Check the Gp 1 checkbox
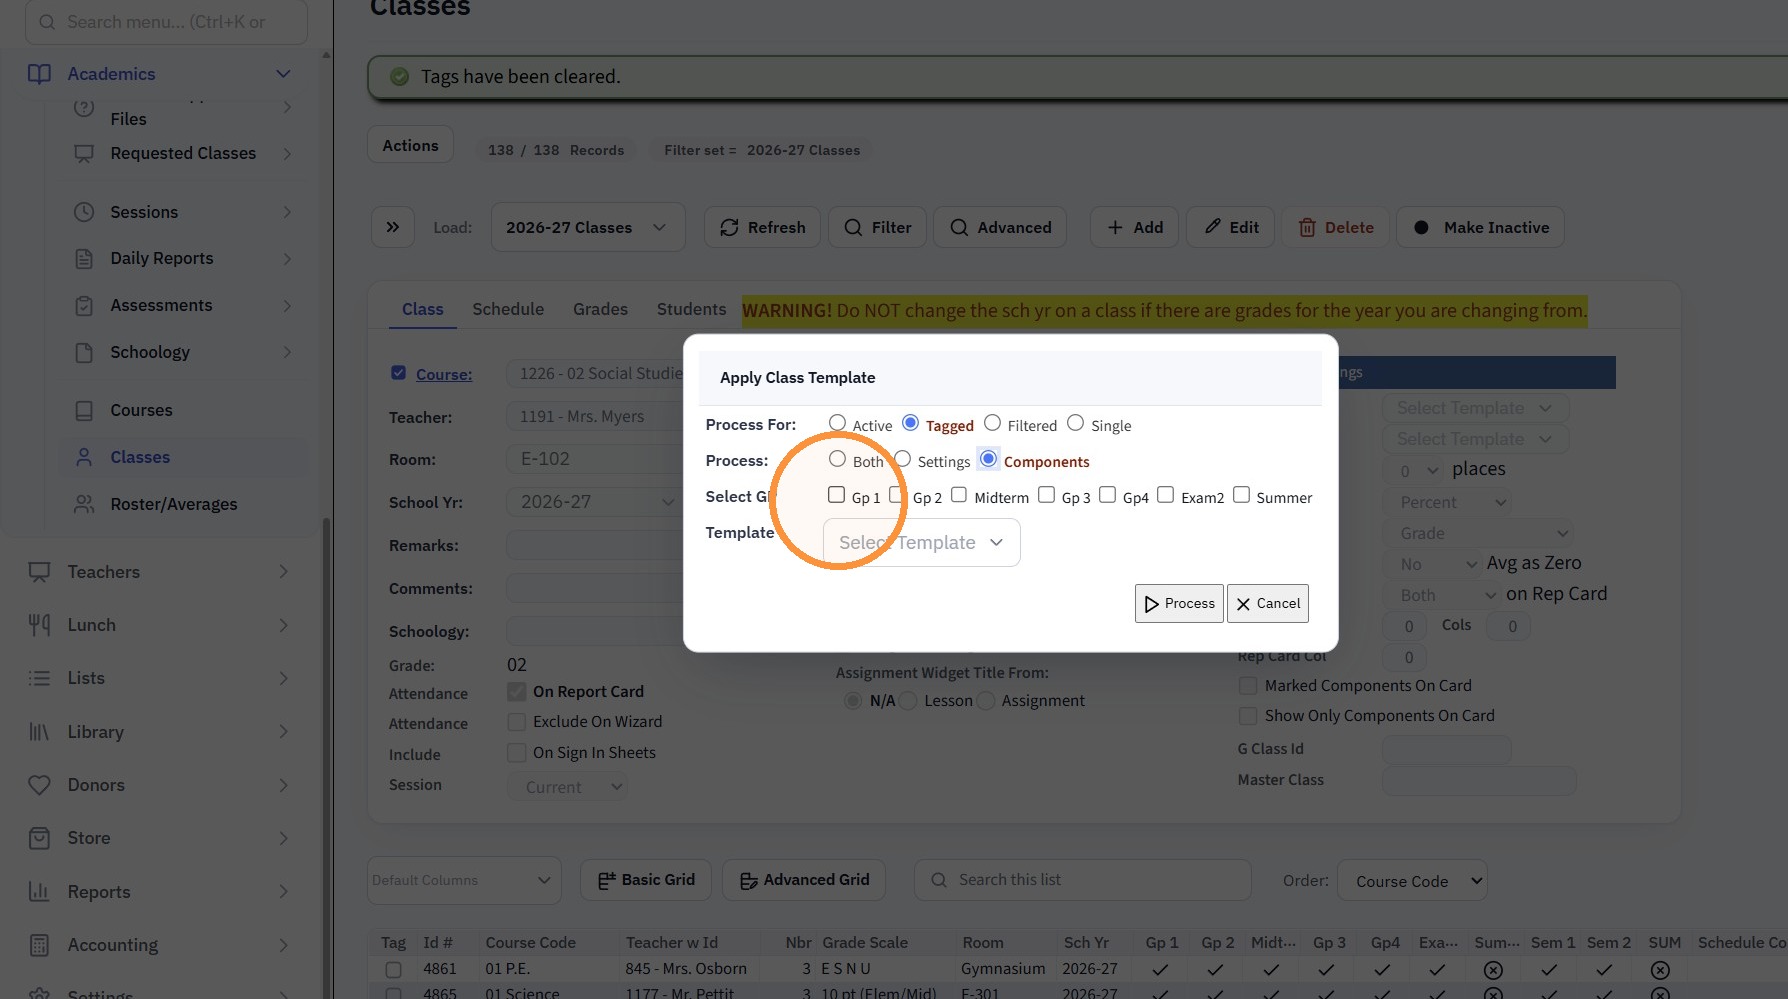This screenshot has width=1788, height=999. [x=837, y=495]
